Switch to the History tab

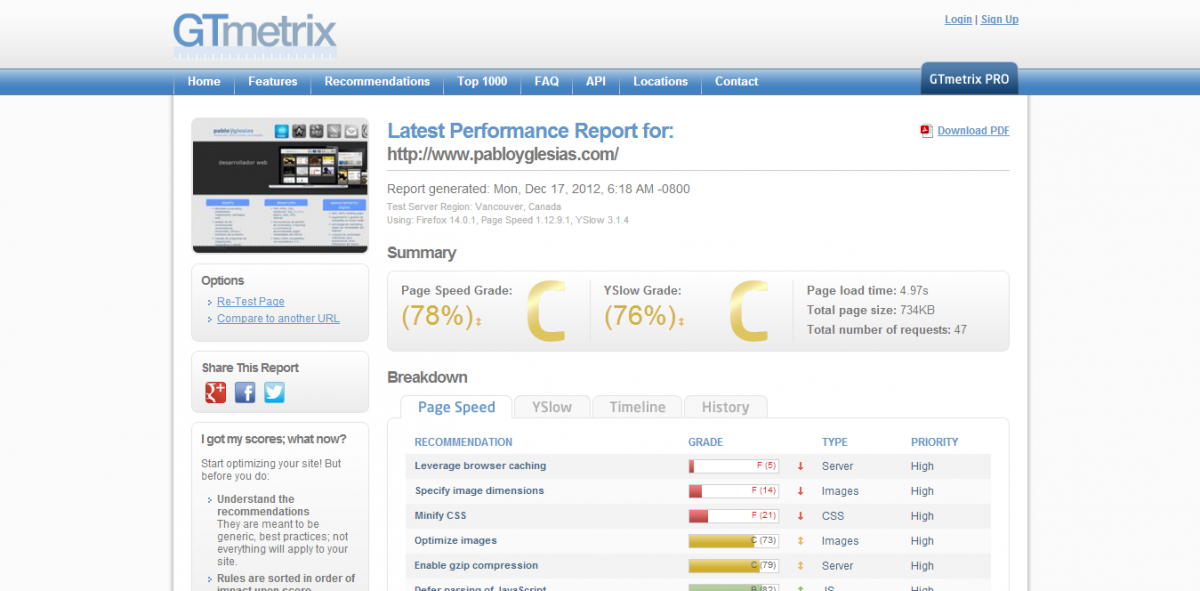point(725,407)
